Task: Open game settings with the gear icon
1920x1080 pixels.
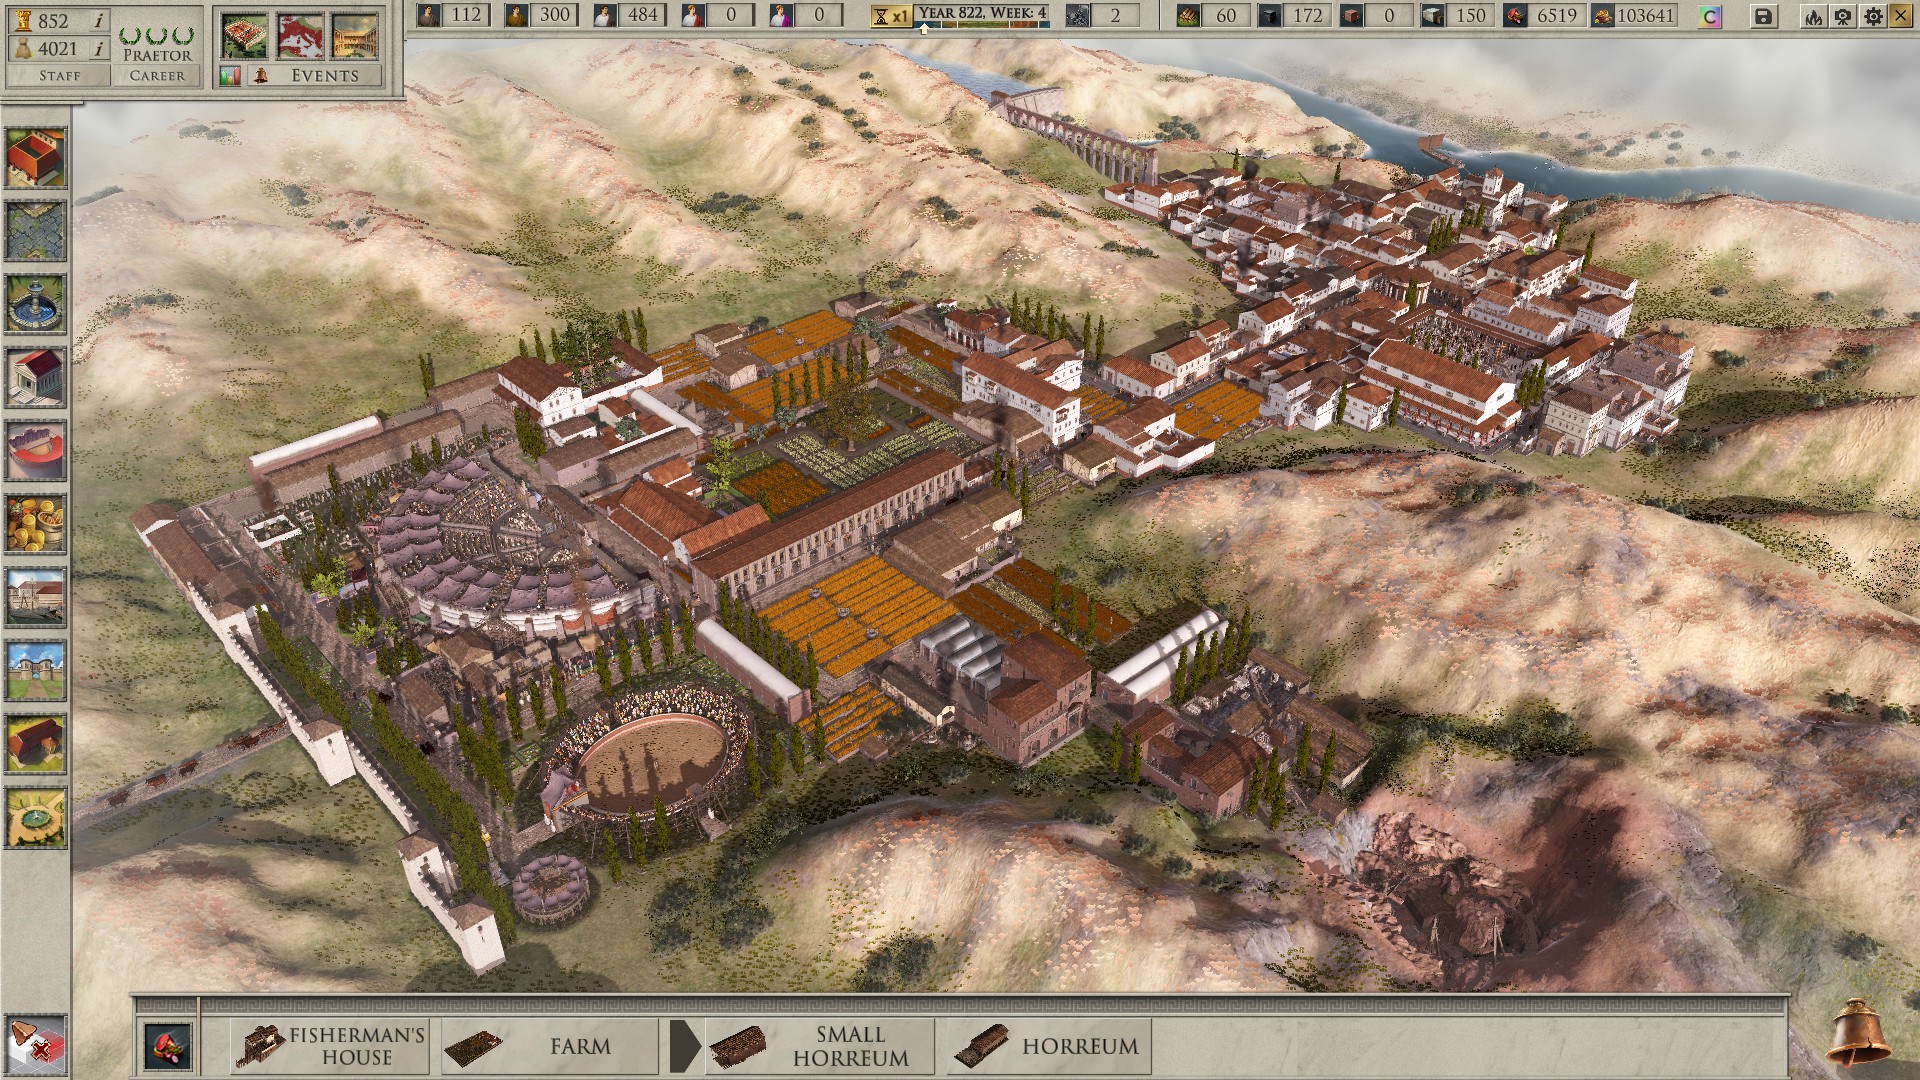Action: [x=1872, y=16]
